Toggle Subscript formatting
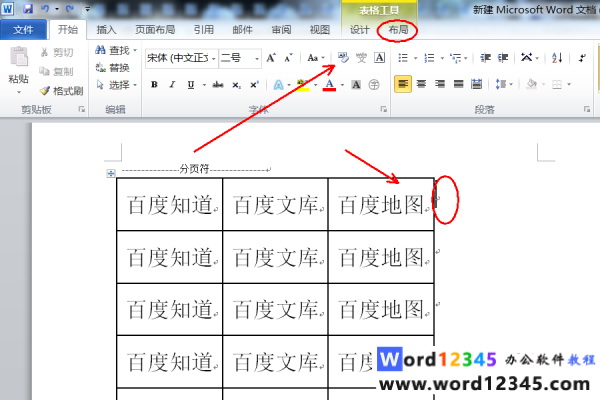This screenshot has height=400, width=600. coord(236,85)
